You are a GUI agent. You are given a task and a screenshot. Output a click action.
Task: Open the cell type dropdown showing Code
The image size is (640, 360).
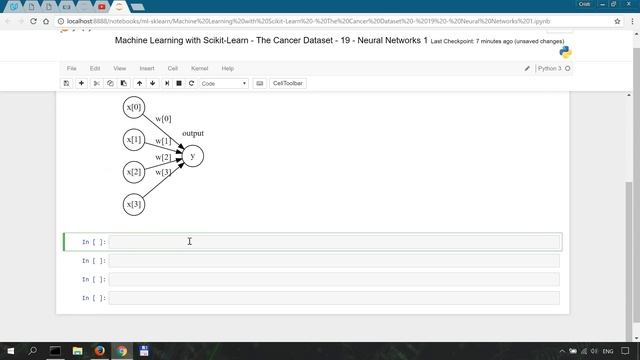[224, 83]
